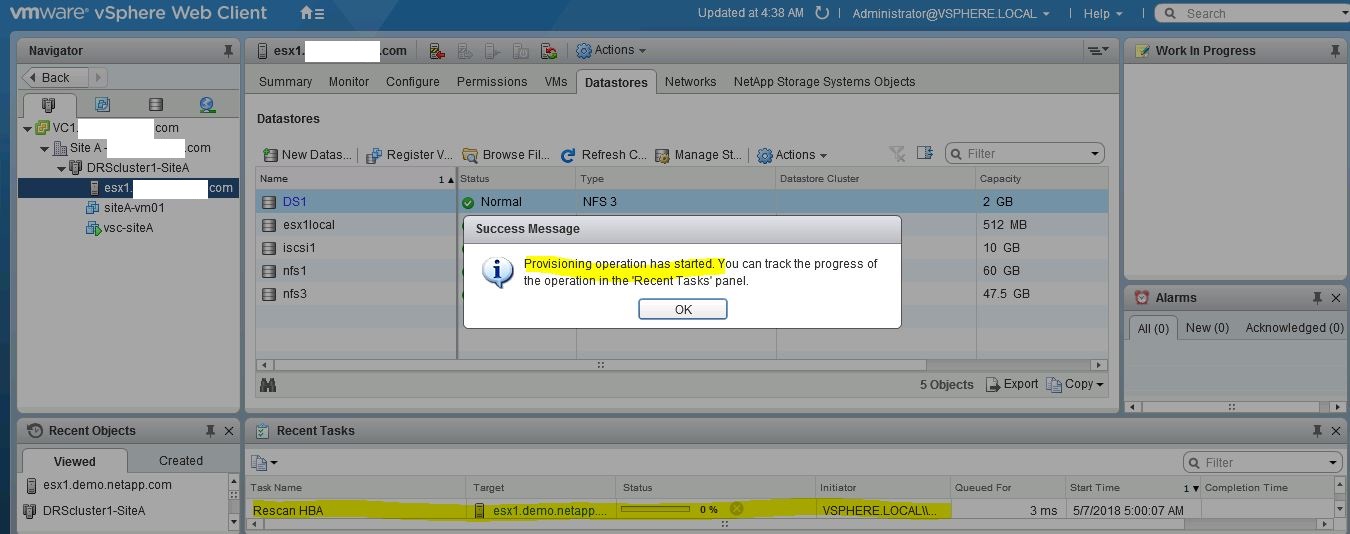
Task: Open the NetApp Storage Systems Objects tab
Action: coord(824,82)
